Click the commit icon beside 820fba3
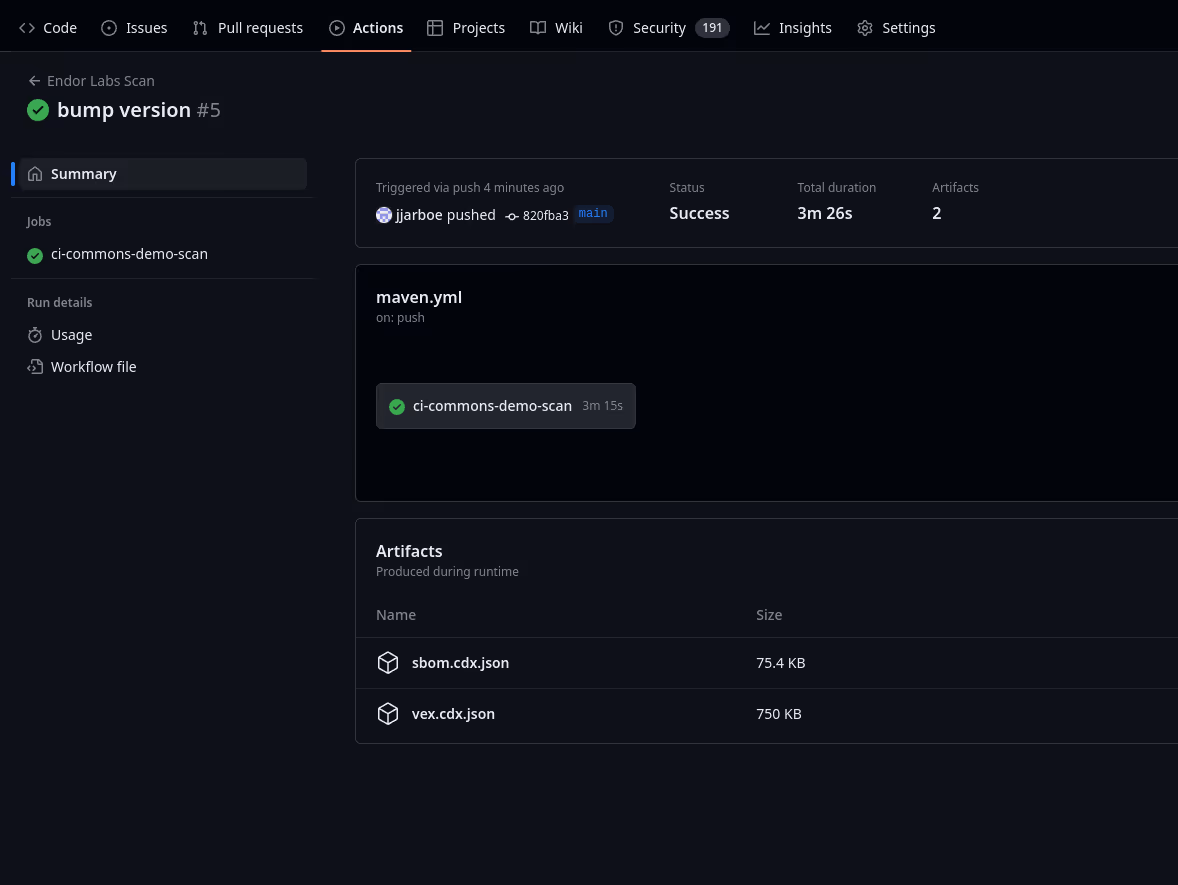This screenshot has height=885, width=1178. point(512,216)
